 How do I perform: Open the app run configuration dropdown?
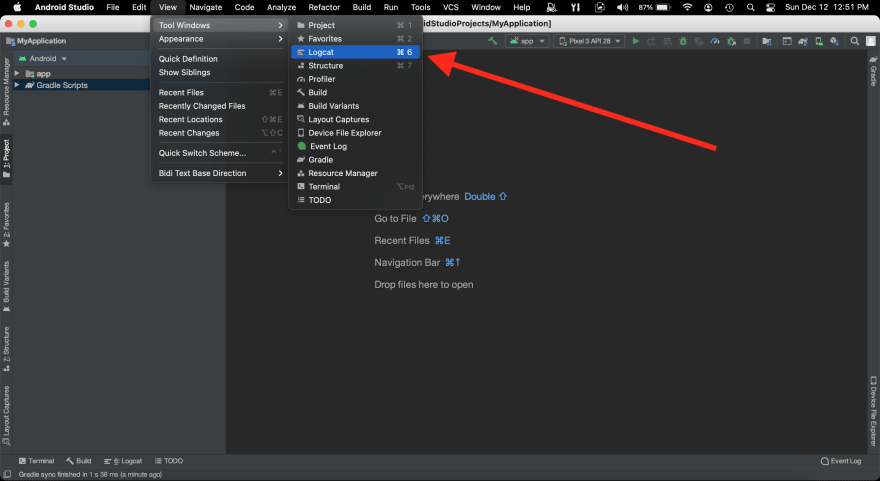coord(527,41)
